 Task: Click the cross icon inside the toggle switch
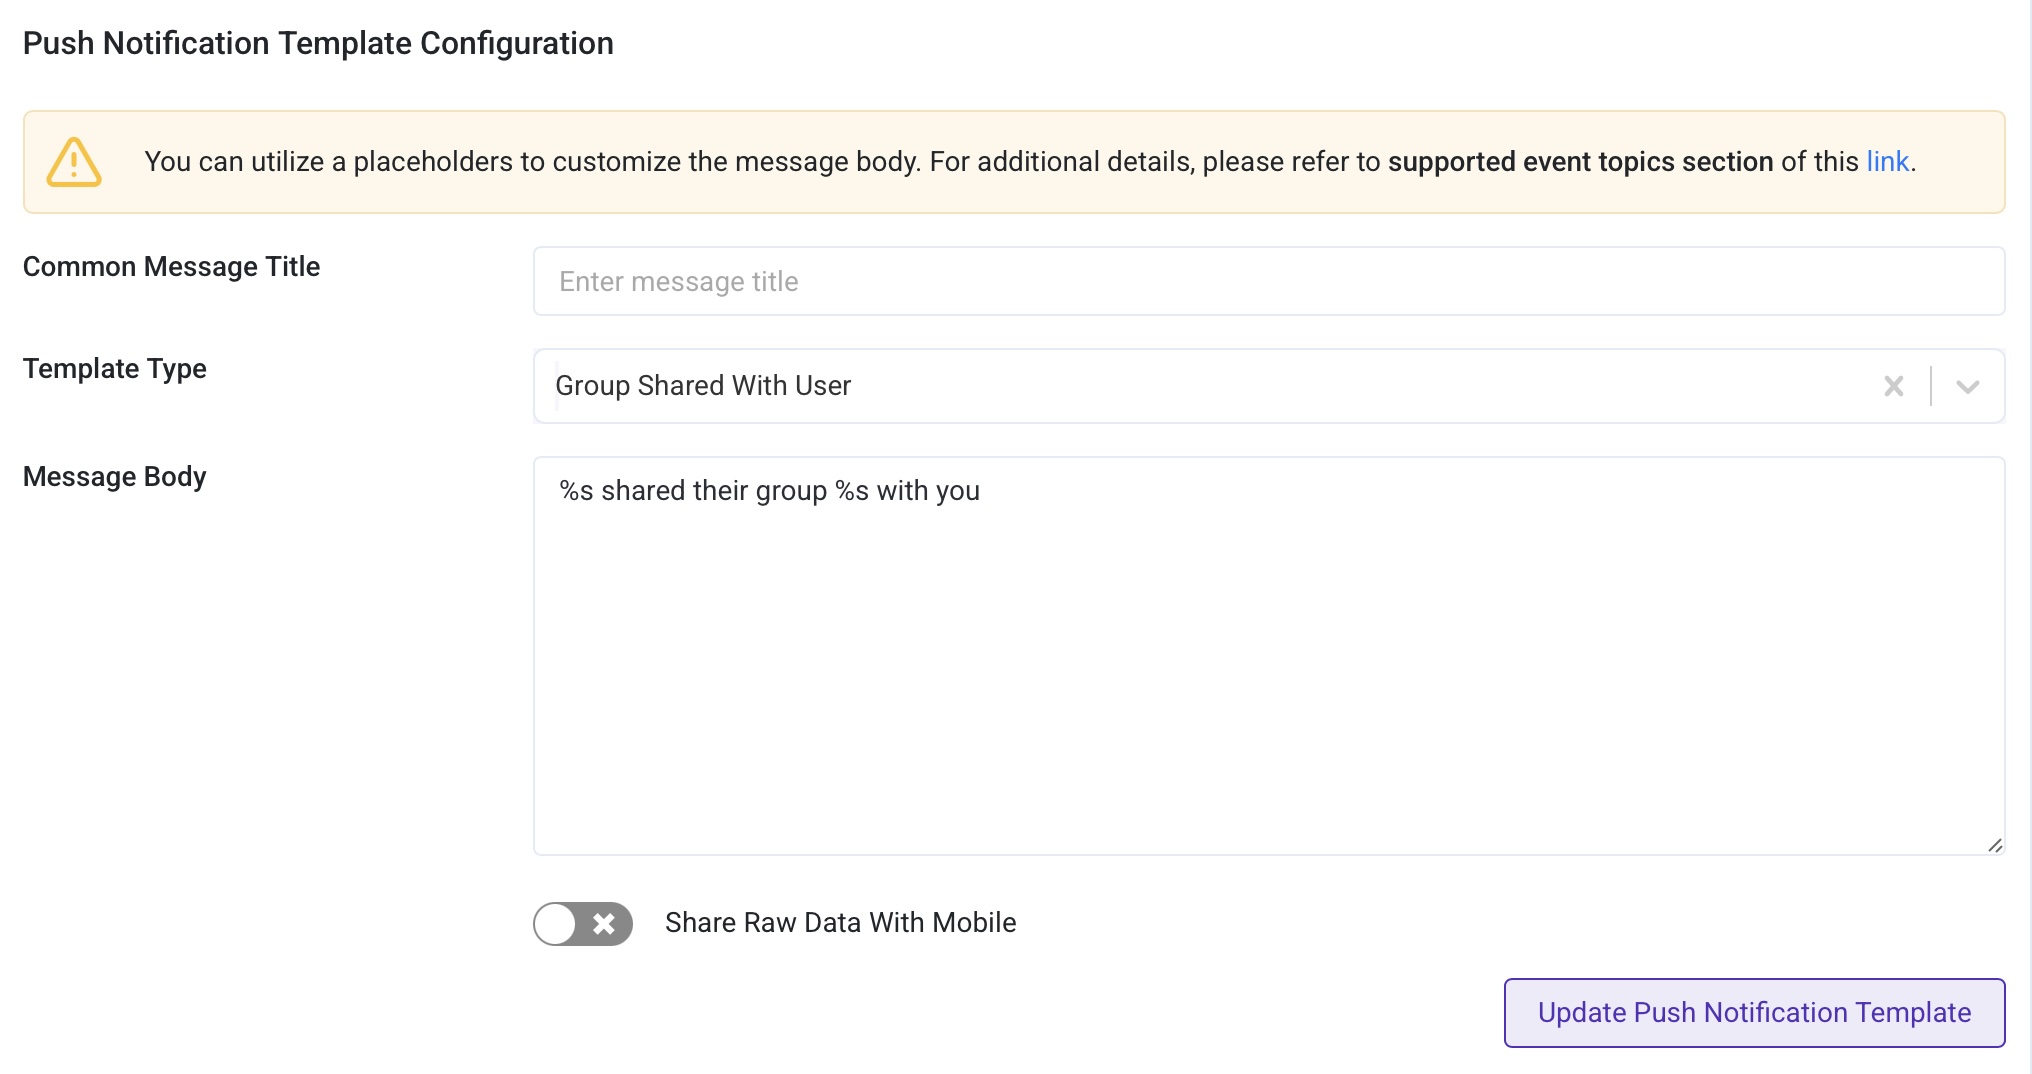tap(604, 923)
